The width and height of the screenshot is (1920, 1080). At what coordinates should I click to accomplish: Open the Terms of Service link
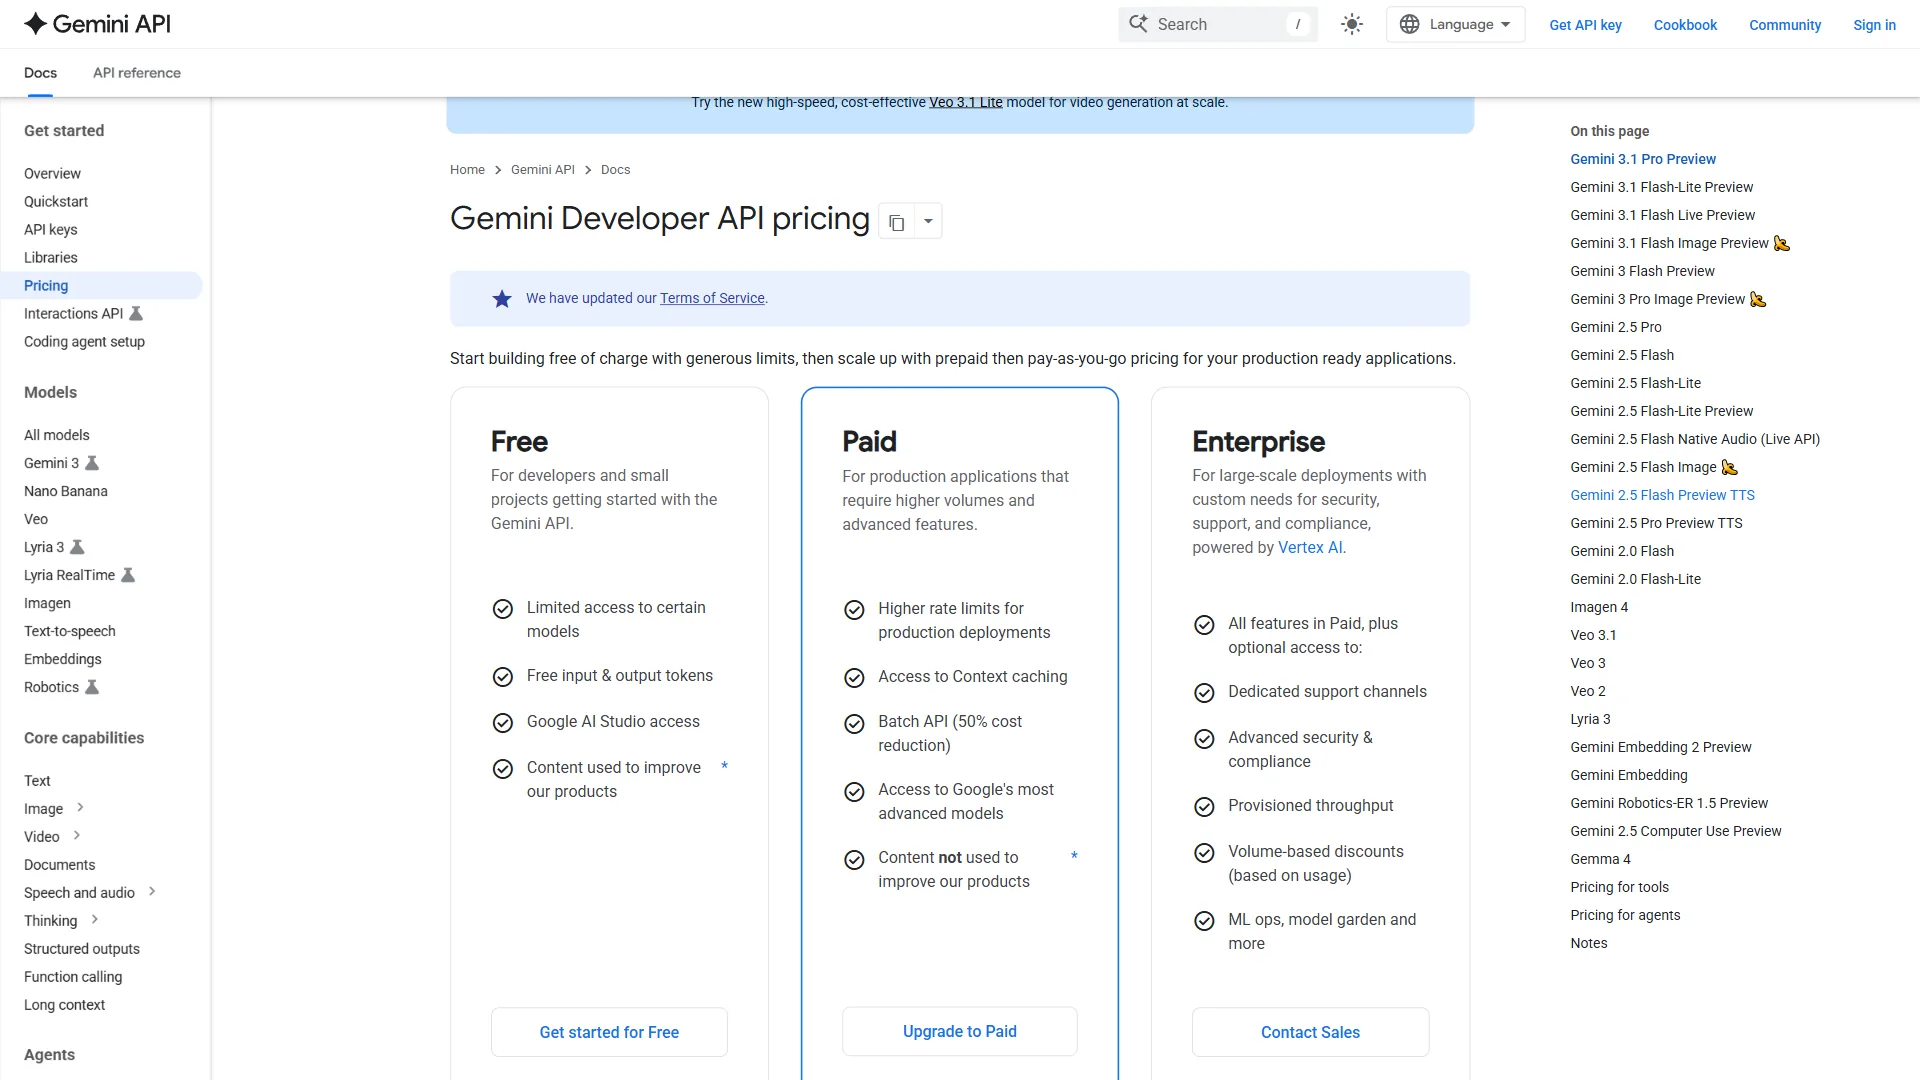coord(712,298)
